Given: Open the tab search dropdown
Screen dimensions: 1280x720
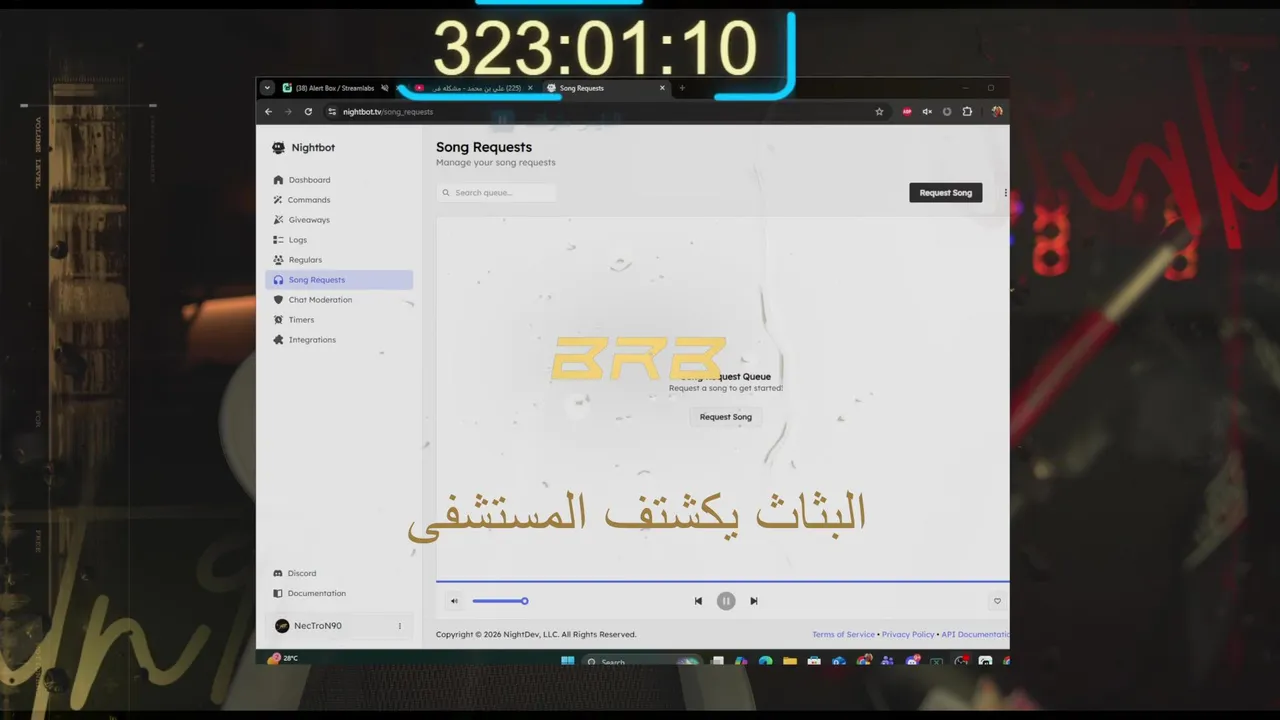Looking at the screenshot, I should point(267,88).
